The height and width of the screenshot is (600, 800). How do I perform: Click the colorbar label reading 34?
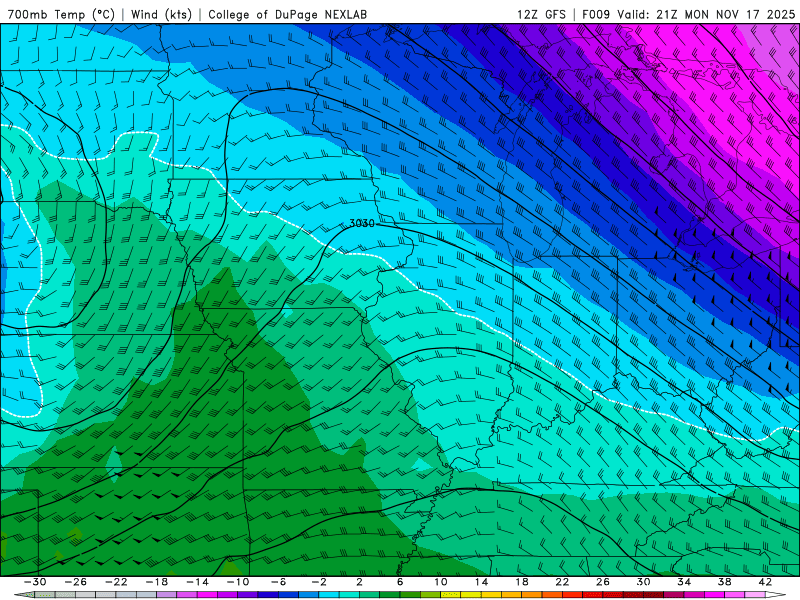(x=684, y=582)
